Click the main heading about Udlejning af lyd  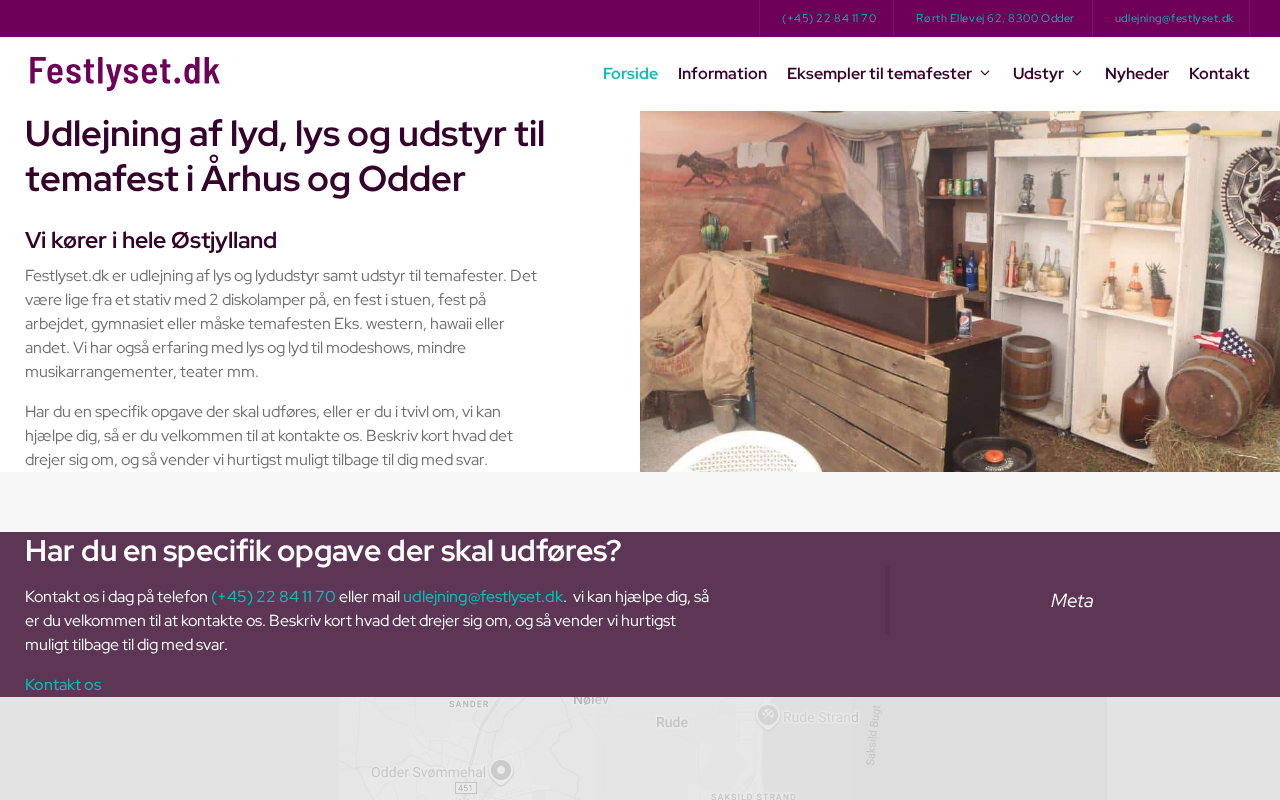click(x=285, y=156)
